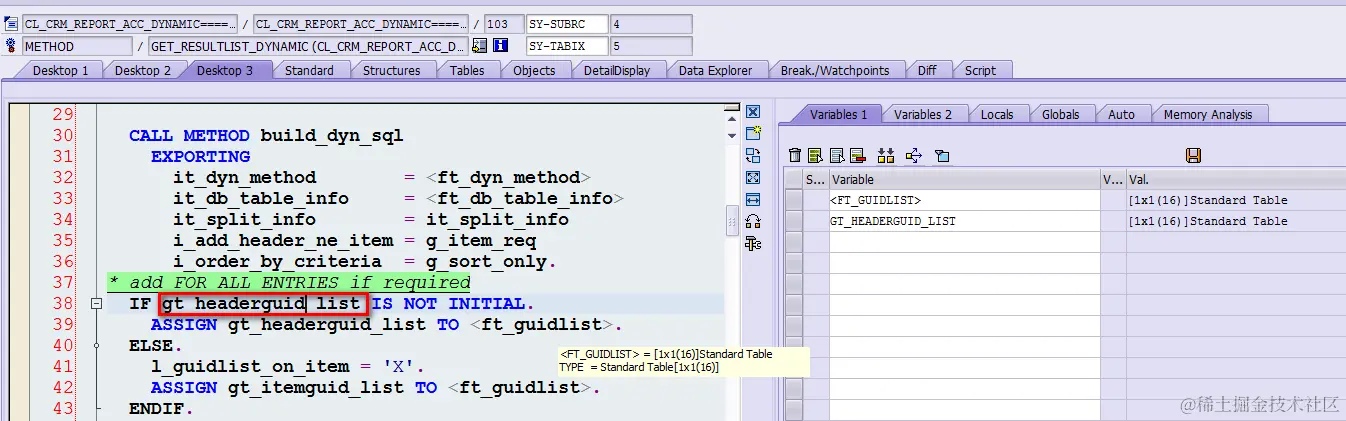The image size is (1346, 421).
Task: Click the first green list icon in variables toolbar
Action: (x=815, y=155)
